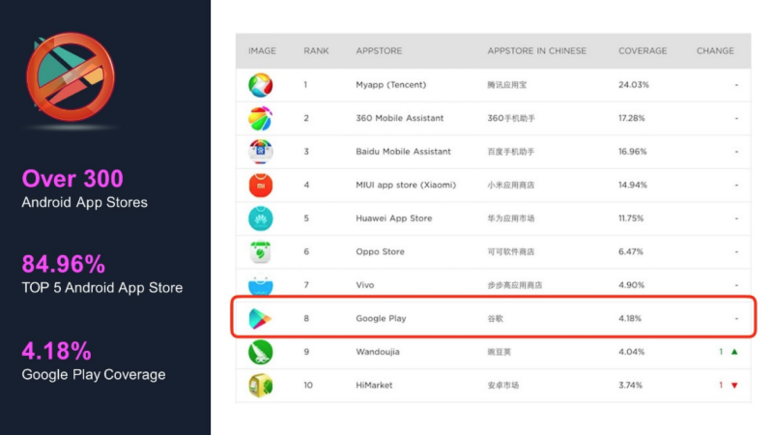Click the IMAGE column header

(262, 51)
